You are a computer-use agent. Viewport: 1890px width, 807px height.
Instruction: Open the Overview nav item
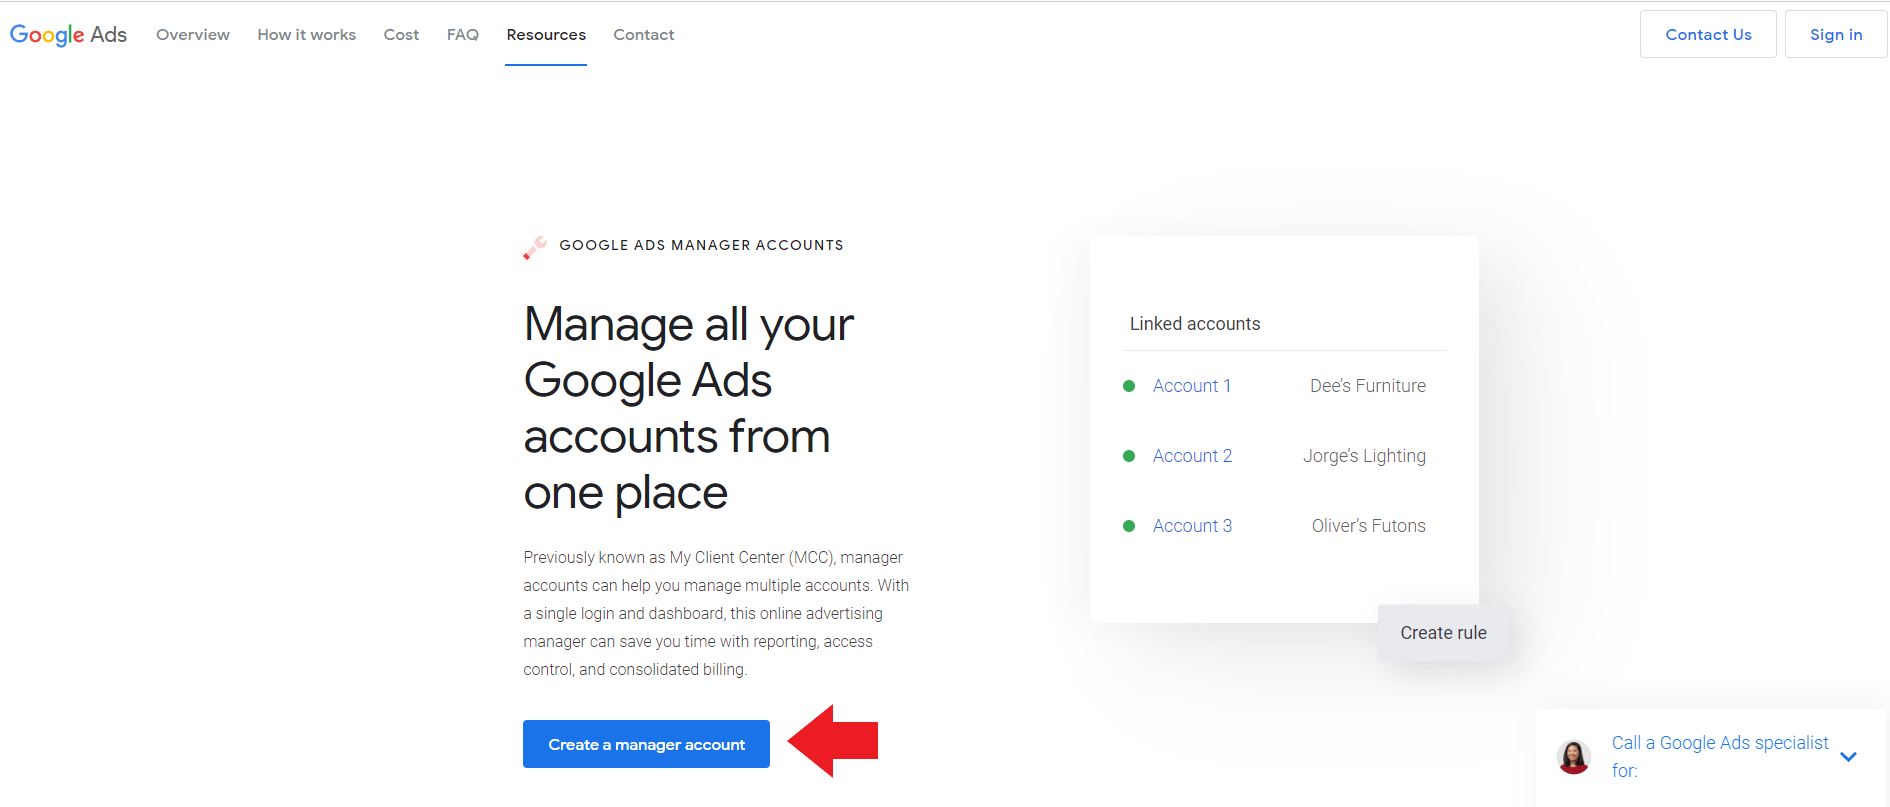pos(193,35)
